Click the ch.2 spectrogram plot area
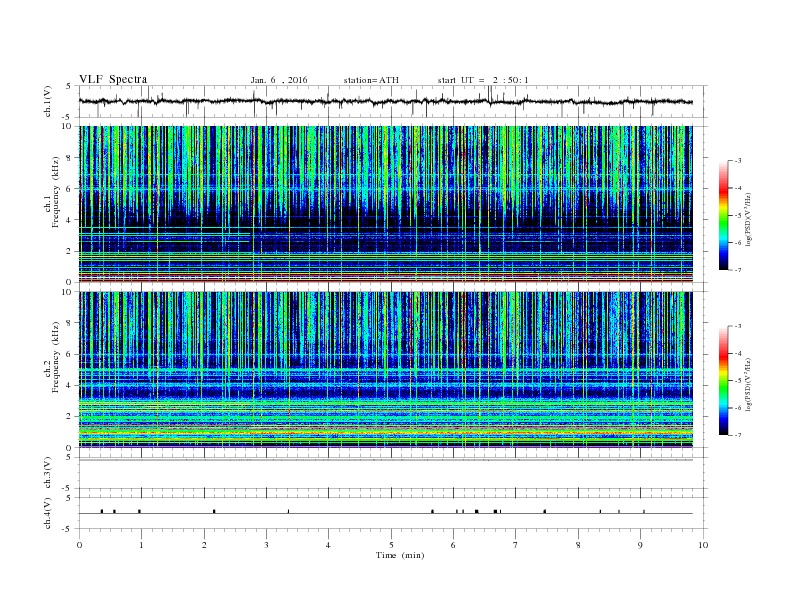Screen dimensions: 792x612 point(386,369)
